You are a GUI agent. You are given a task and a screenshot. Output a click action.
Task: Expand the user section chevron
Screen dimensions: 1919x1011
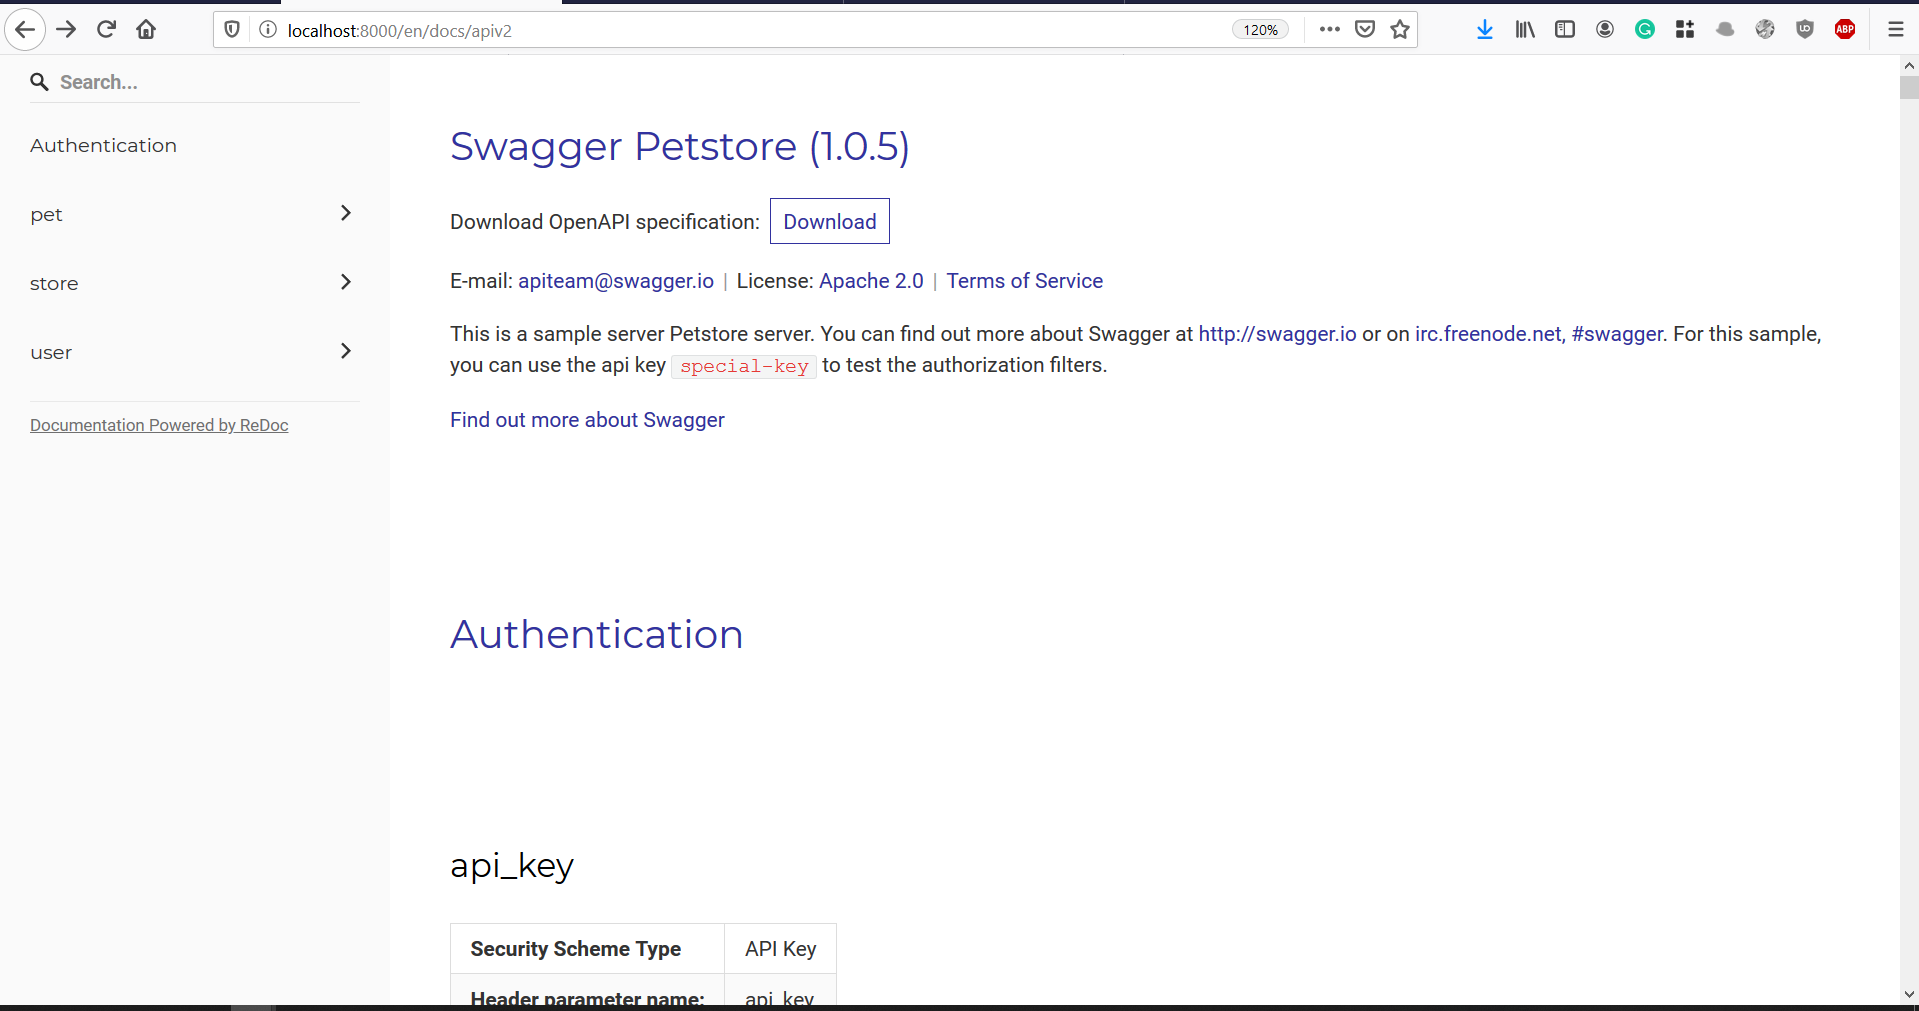point(345,351)
